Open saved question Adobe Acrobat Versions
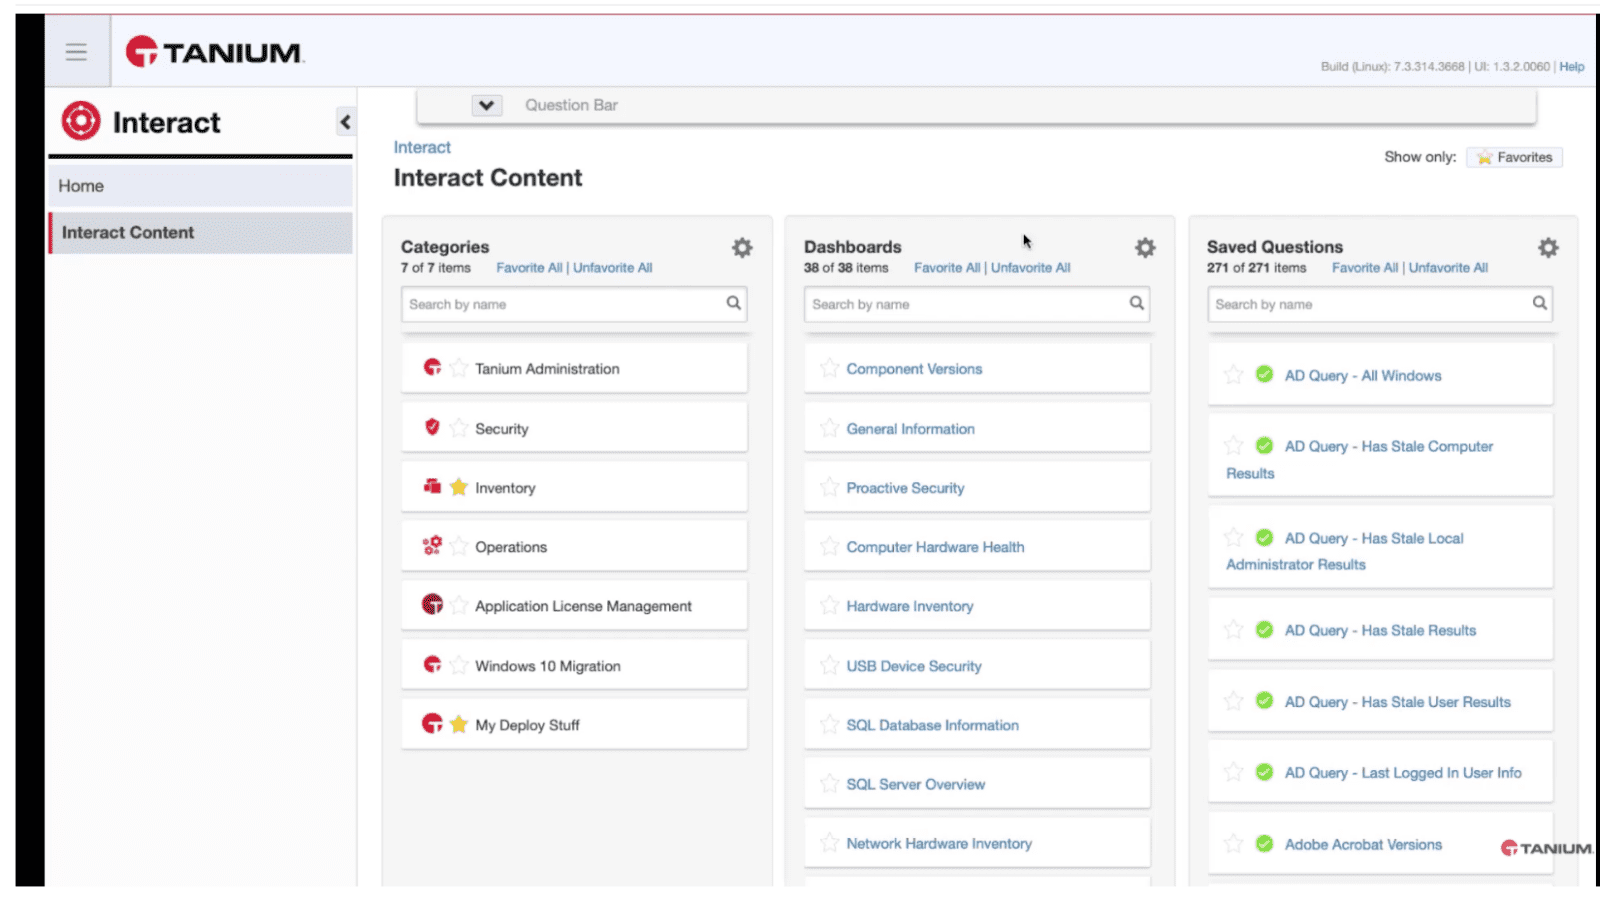Image resolution: width=1600 pixels, height=900 pixels. 1363,845
